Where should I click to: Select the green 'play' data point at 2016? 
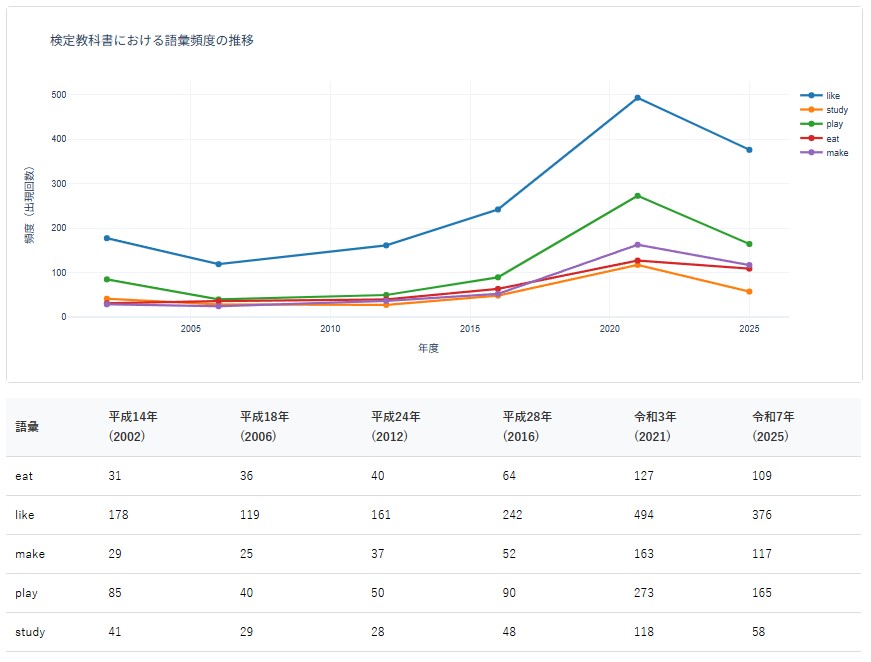tap(497, 277)
